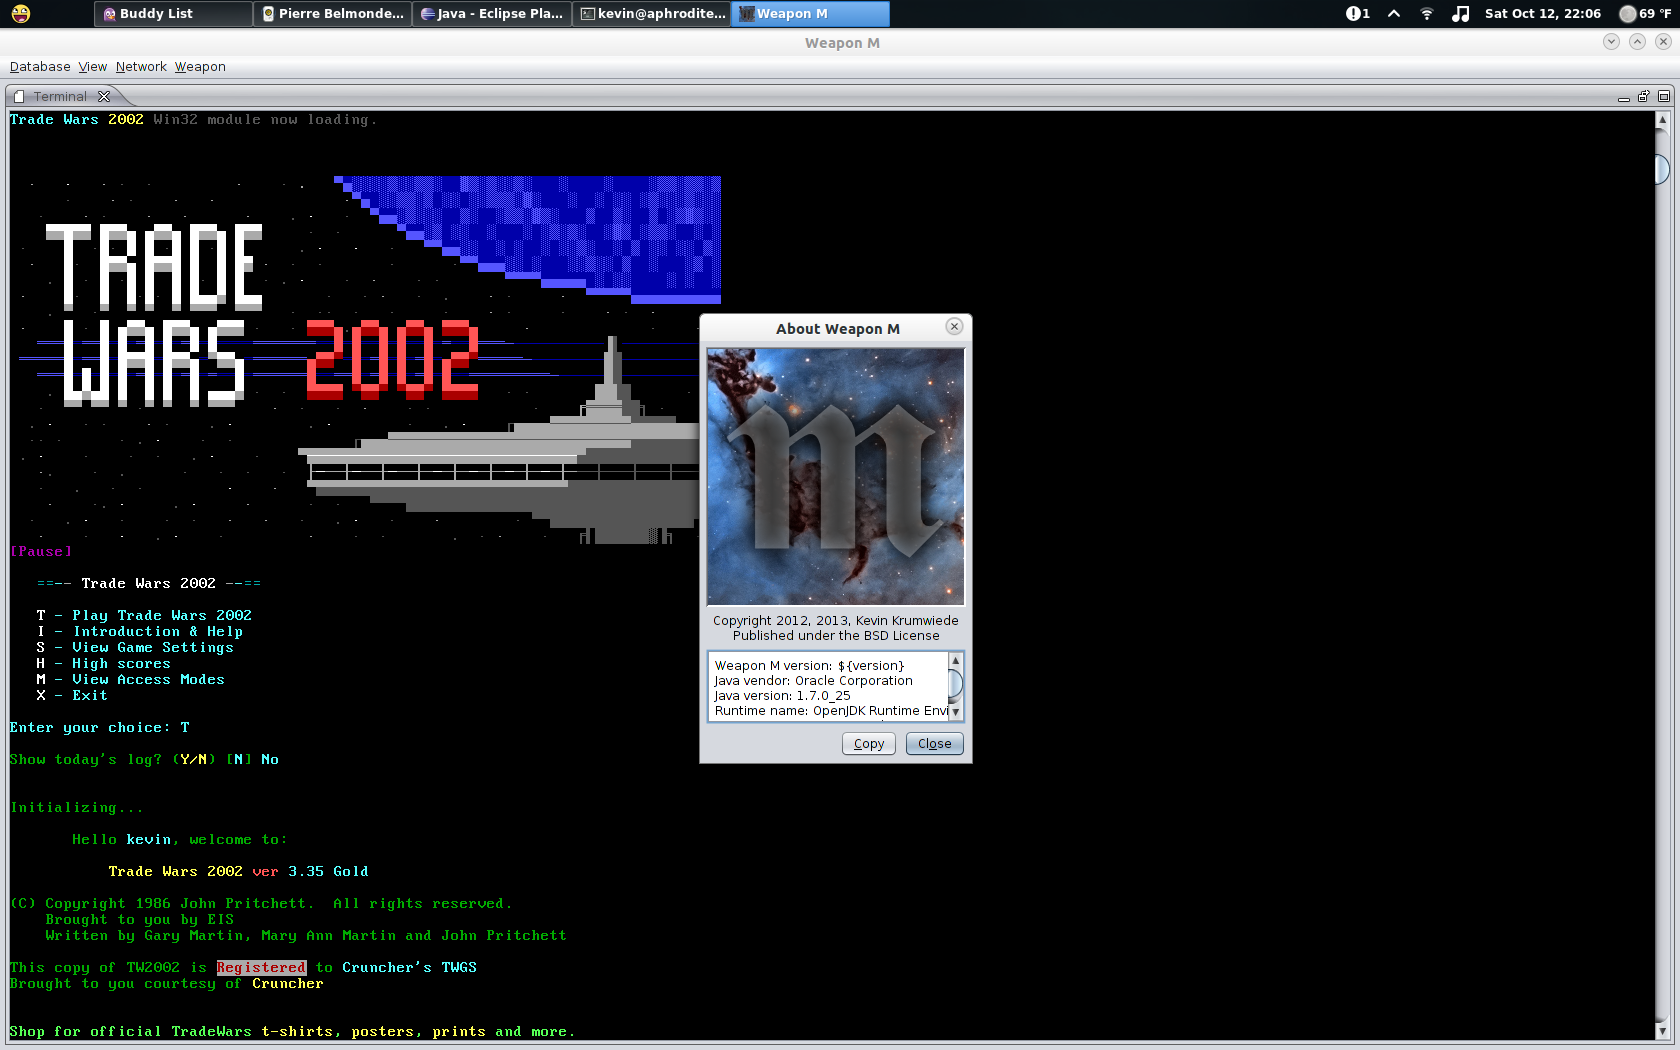The image size is (1680, 1050).
Task: Restore the Terminal view using its icon
Action: click(1643, 96)
